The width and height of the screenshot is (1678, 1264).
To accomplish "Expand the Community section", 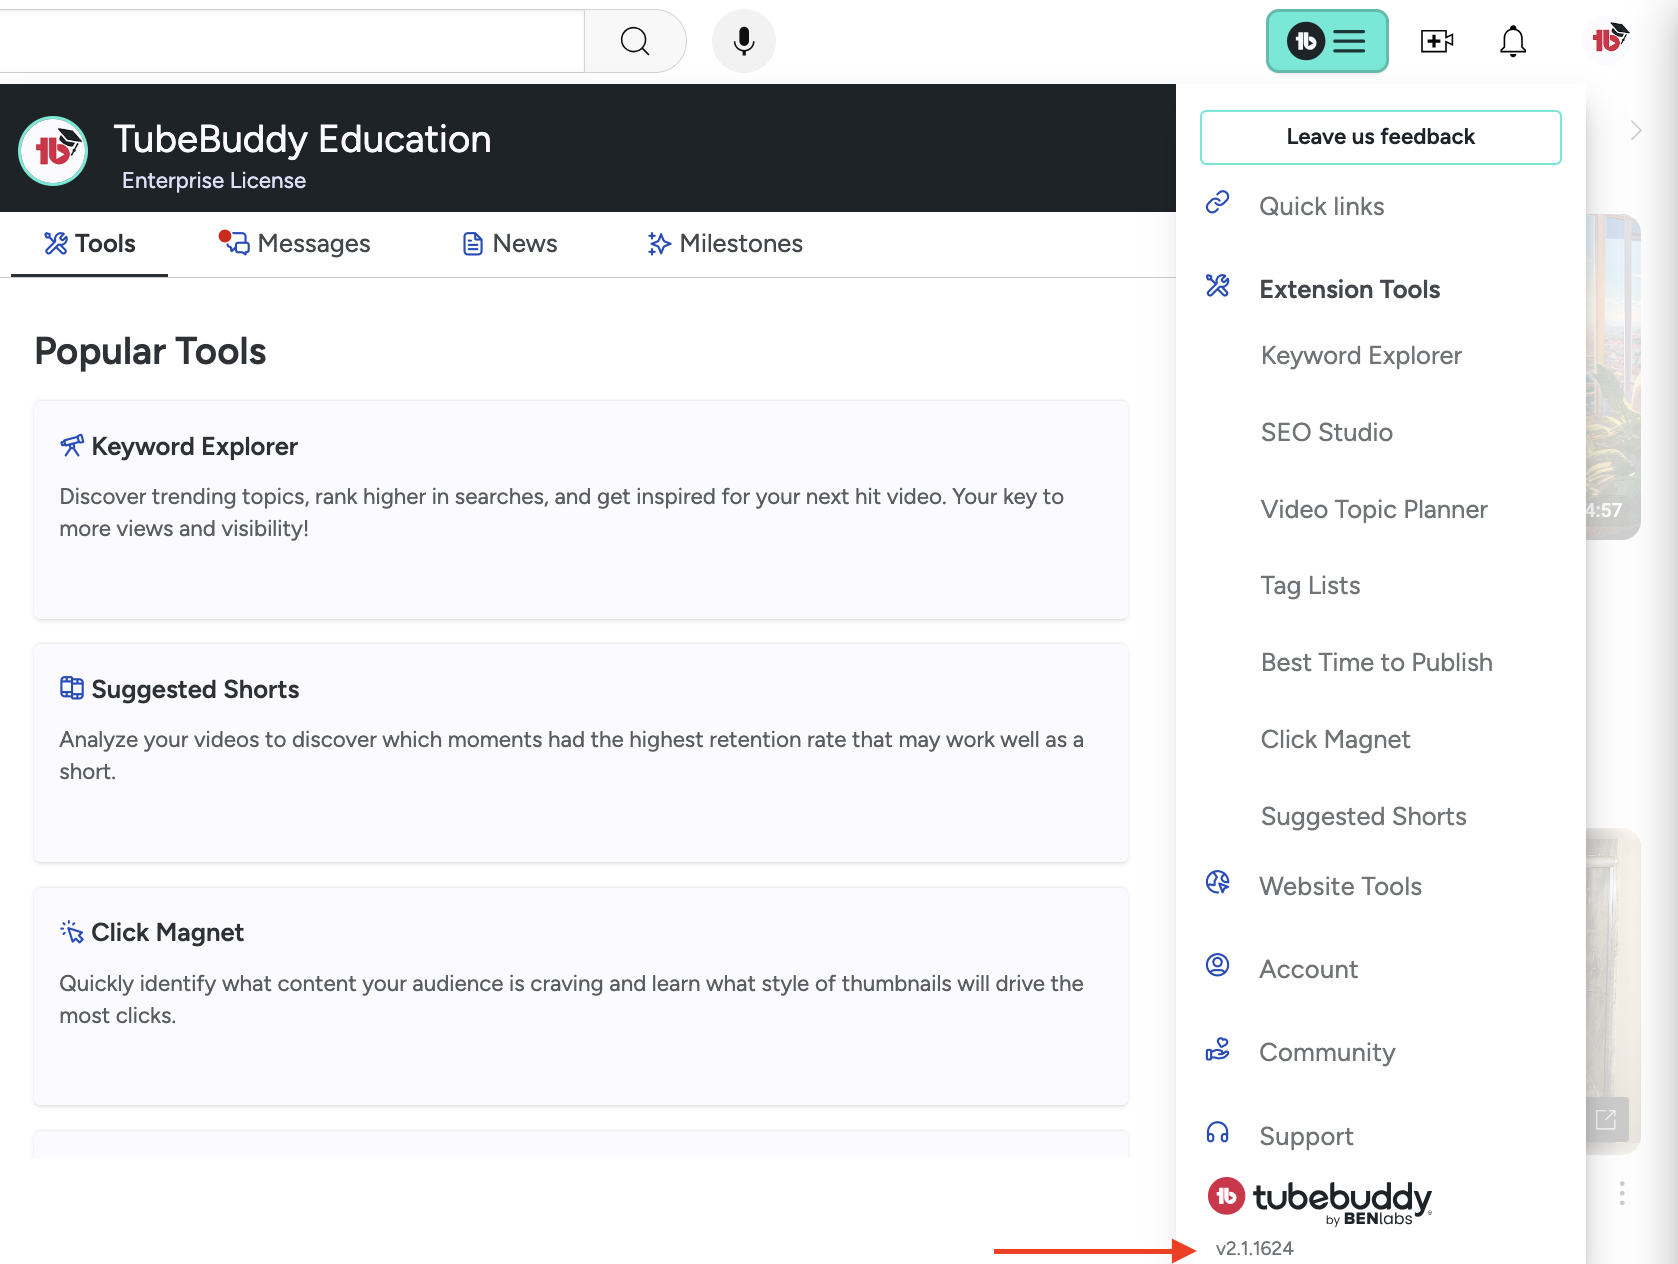I will coord(1327,1052).
